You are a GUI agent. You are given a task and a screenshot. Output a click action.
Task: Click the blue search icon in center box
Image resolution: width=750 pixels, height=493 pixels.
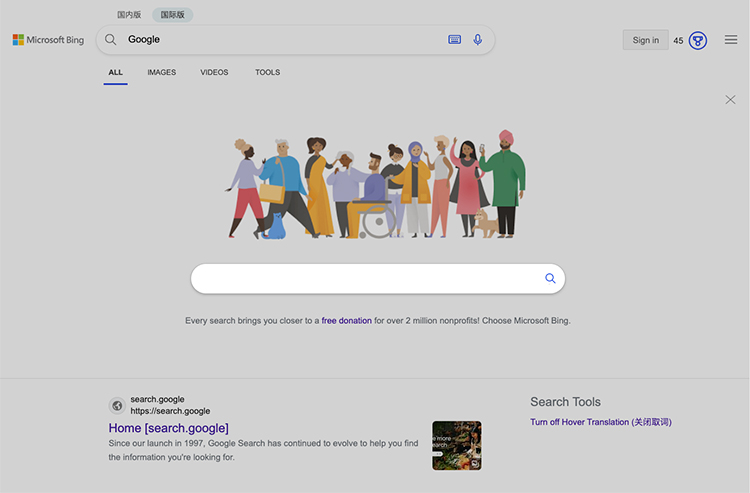click(x=550, y=278)
